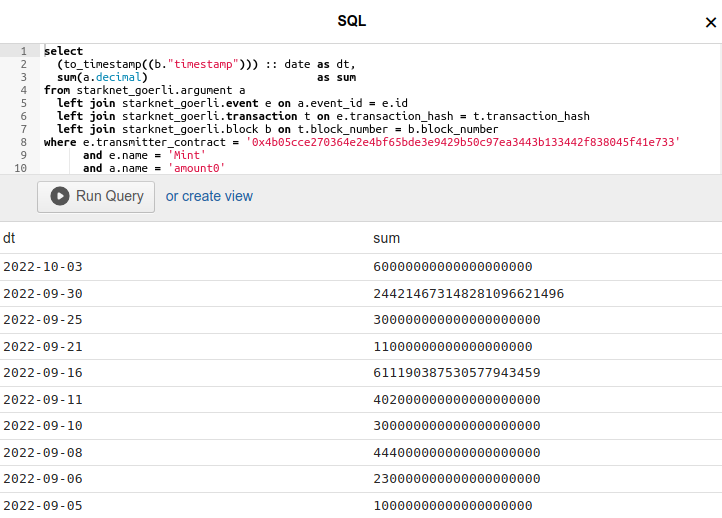The height and width of the screenshot is (518, 722).
Task: Click the date cell 2022-09-25
Action: (x=43, y=320)
